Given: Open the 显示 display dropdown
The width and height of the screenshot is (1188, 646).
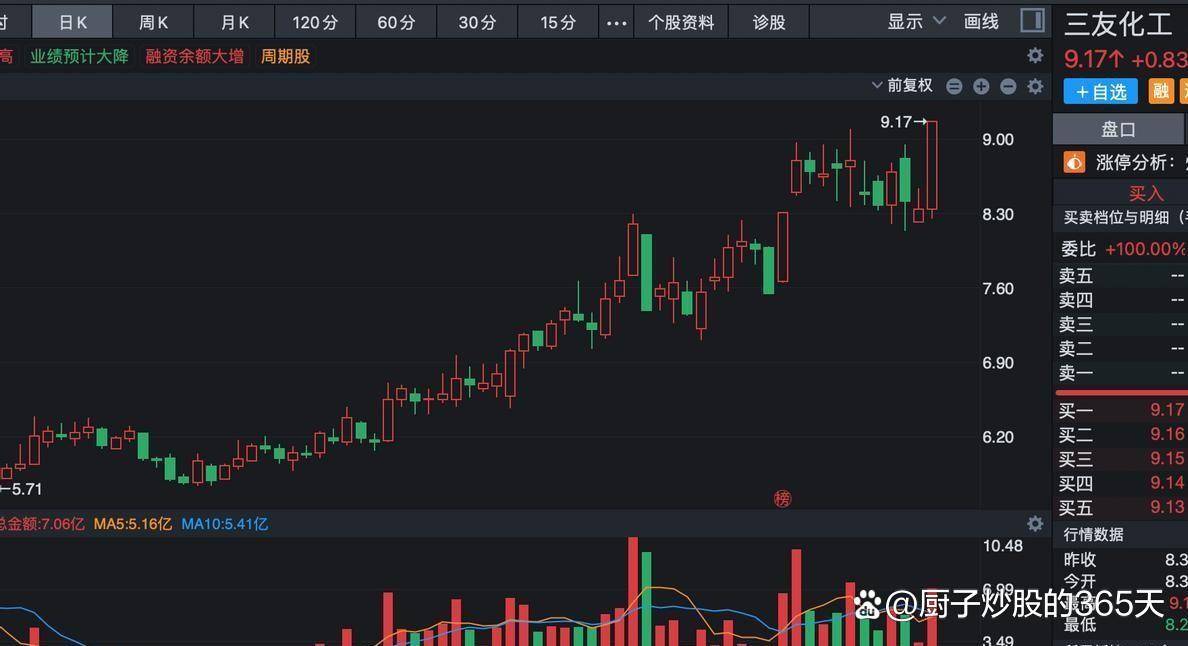Looking at the screenshot, I should (916, 21).
